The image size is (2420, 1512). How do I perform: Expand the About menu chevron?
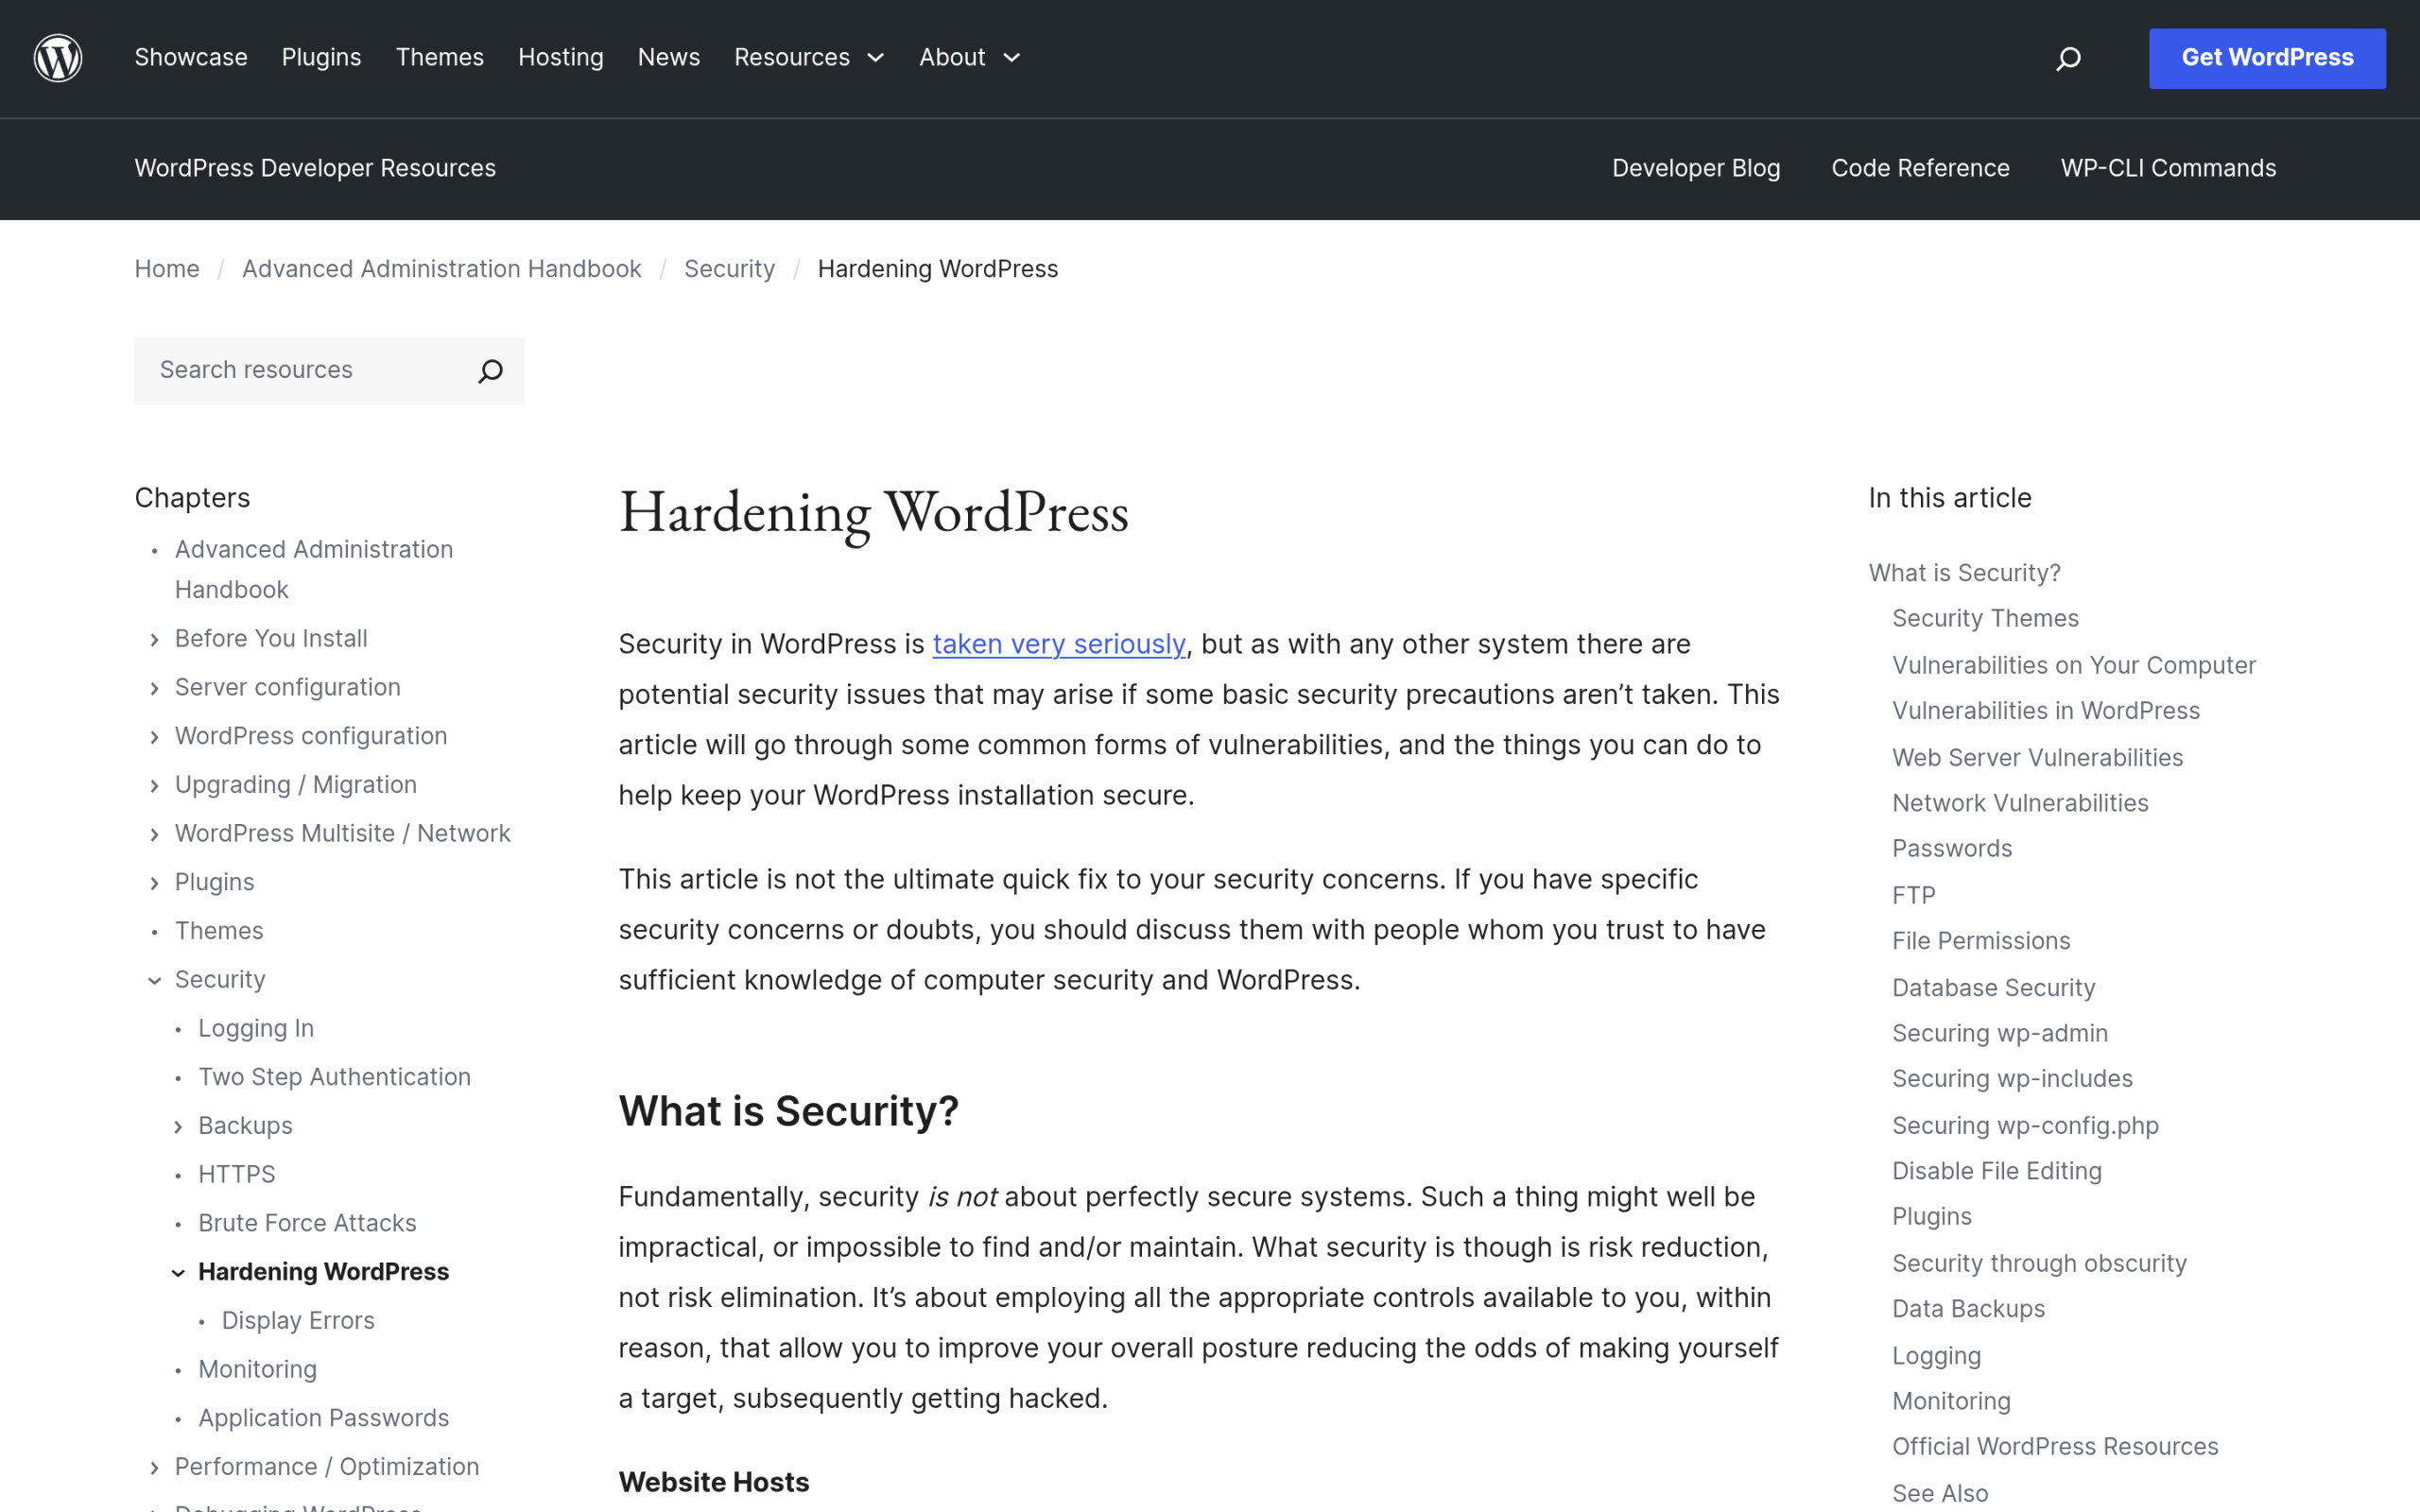tap(1012, 58)
